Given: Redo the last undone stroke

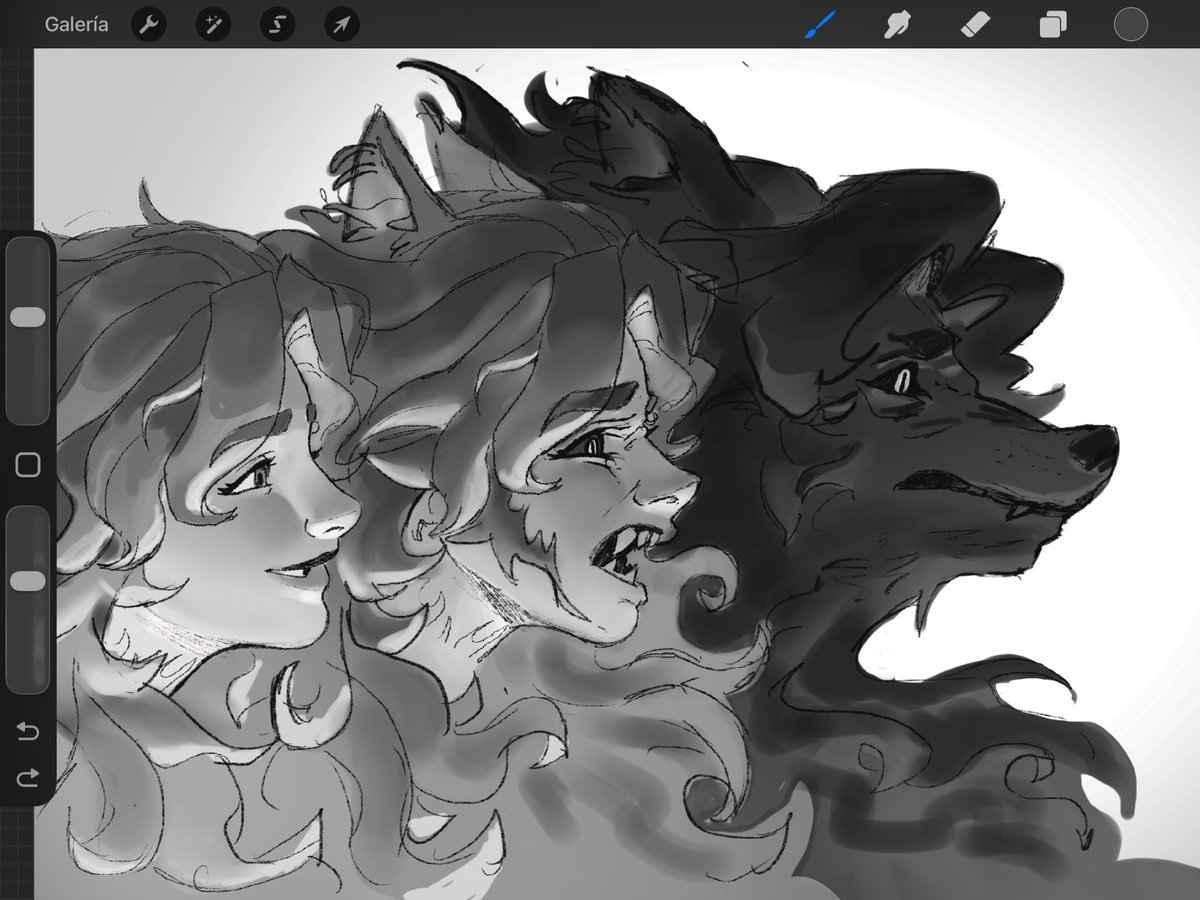Looking at the screenshot, I should (x=27, y=776).
